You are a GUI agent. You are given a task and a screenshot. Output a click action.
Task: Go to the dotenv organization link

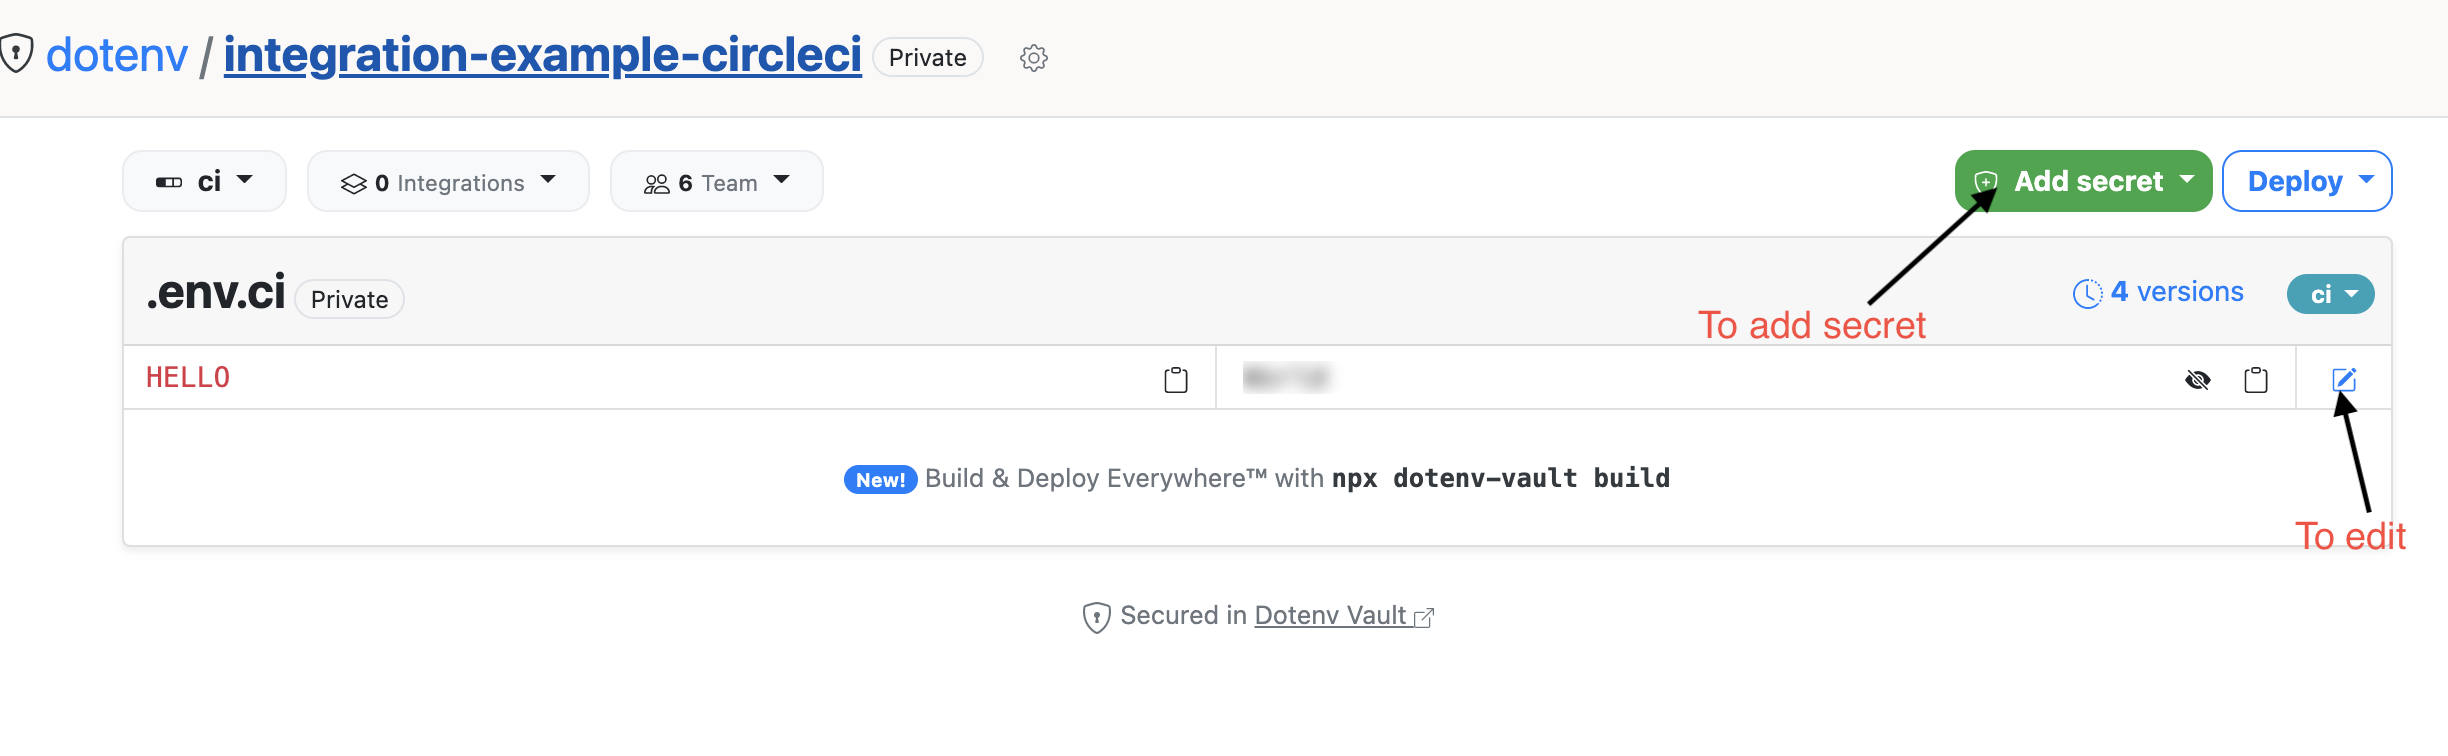117,54
